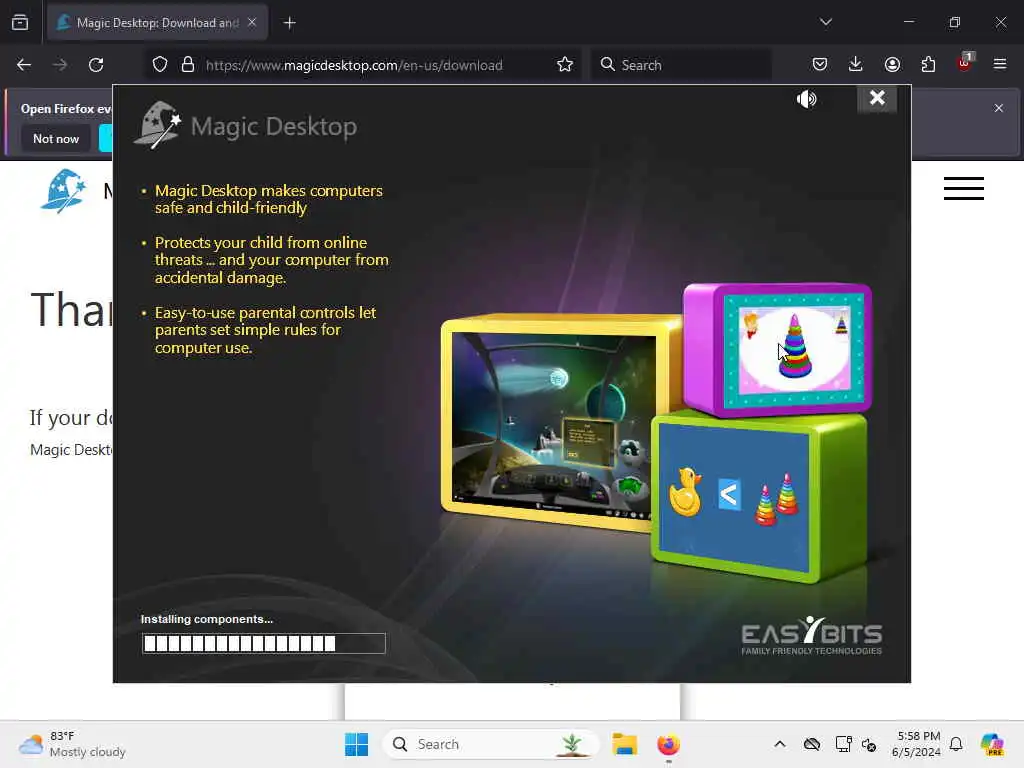
Task: Show hidden system tray icons
Action: [780, 744]
